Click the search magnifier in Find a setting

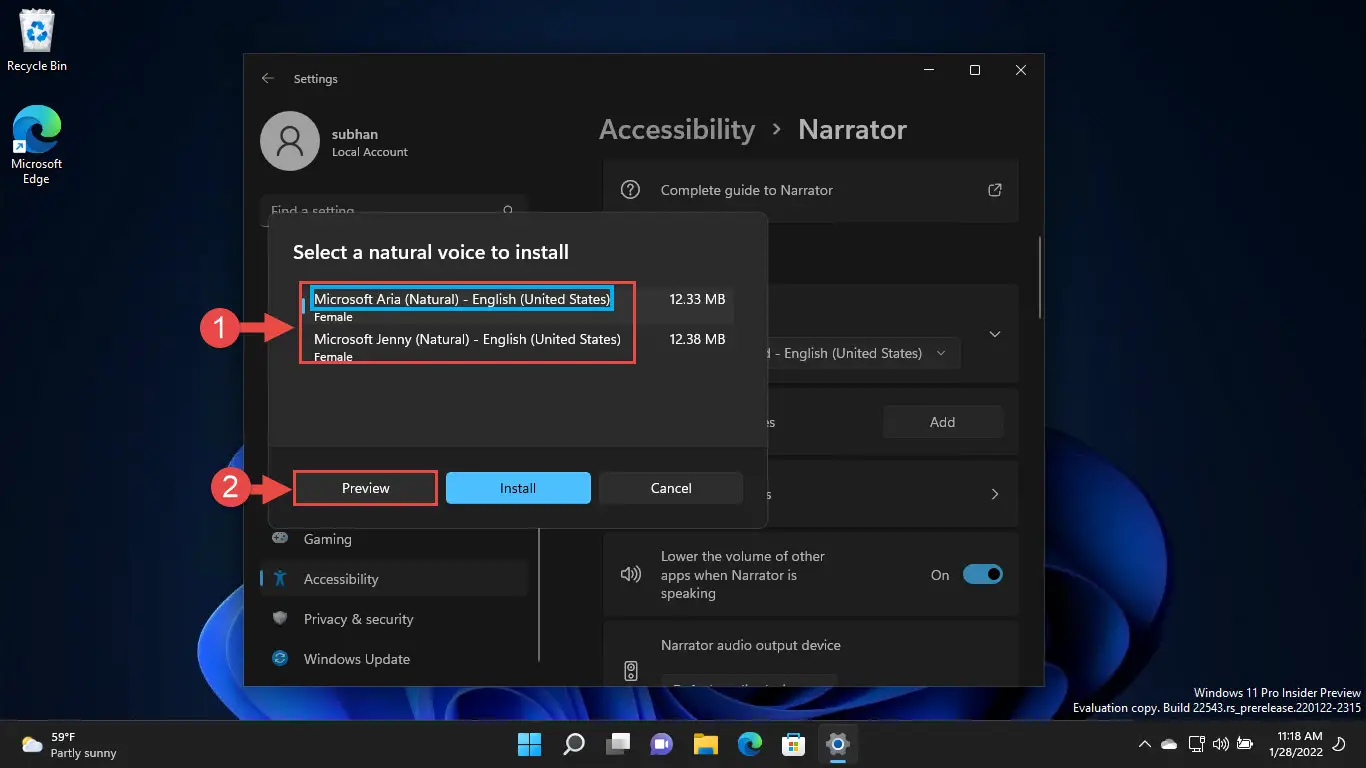point(508,211)
